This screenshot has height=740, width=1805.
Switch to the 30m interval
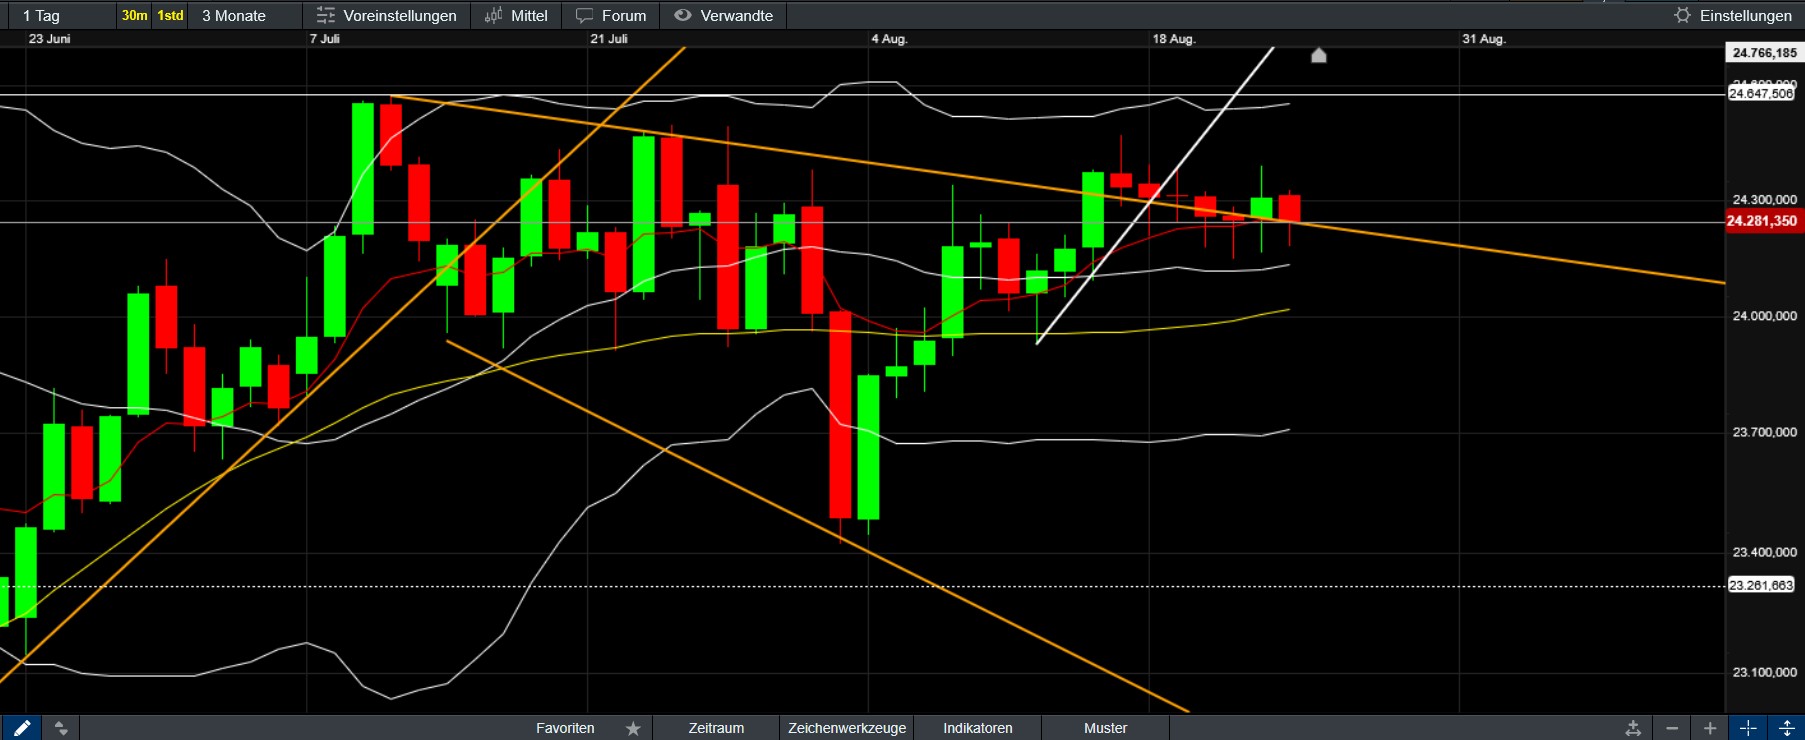point(134,15)
